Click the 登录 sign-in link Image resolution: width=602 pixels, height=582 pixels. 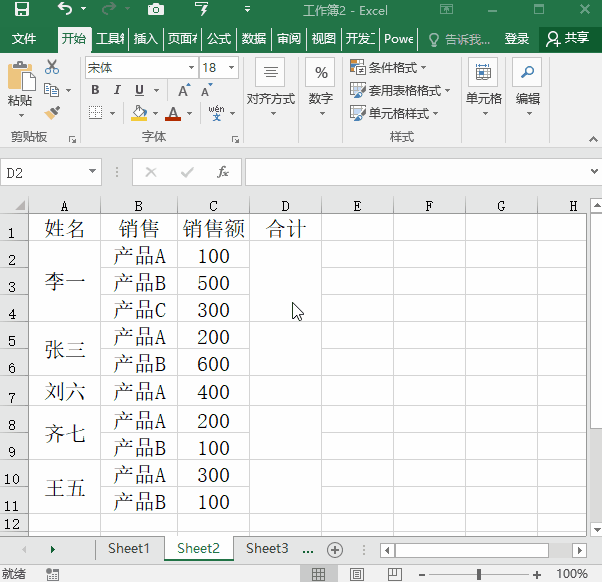coord(517,39)
